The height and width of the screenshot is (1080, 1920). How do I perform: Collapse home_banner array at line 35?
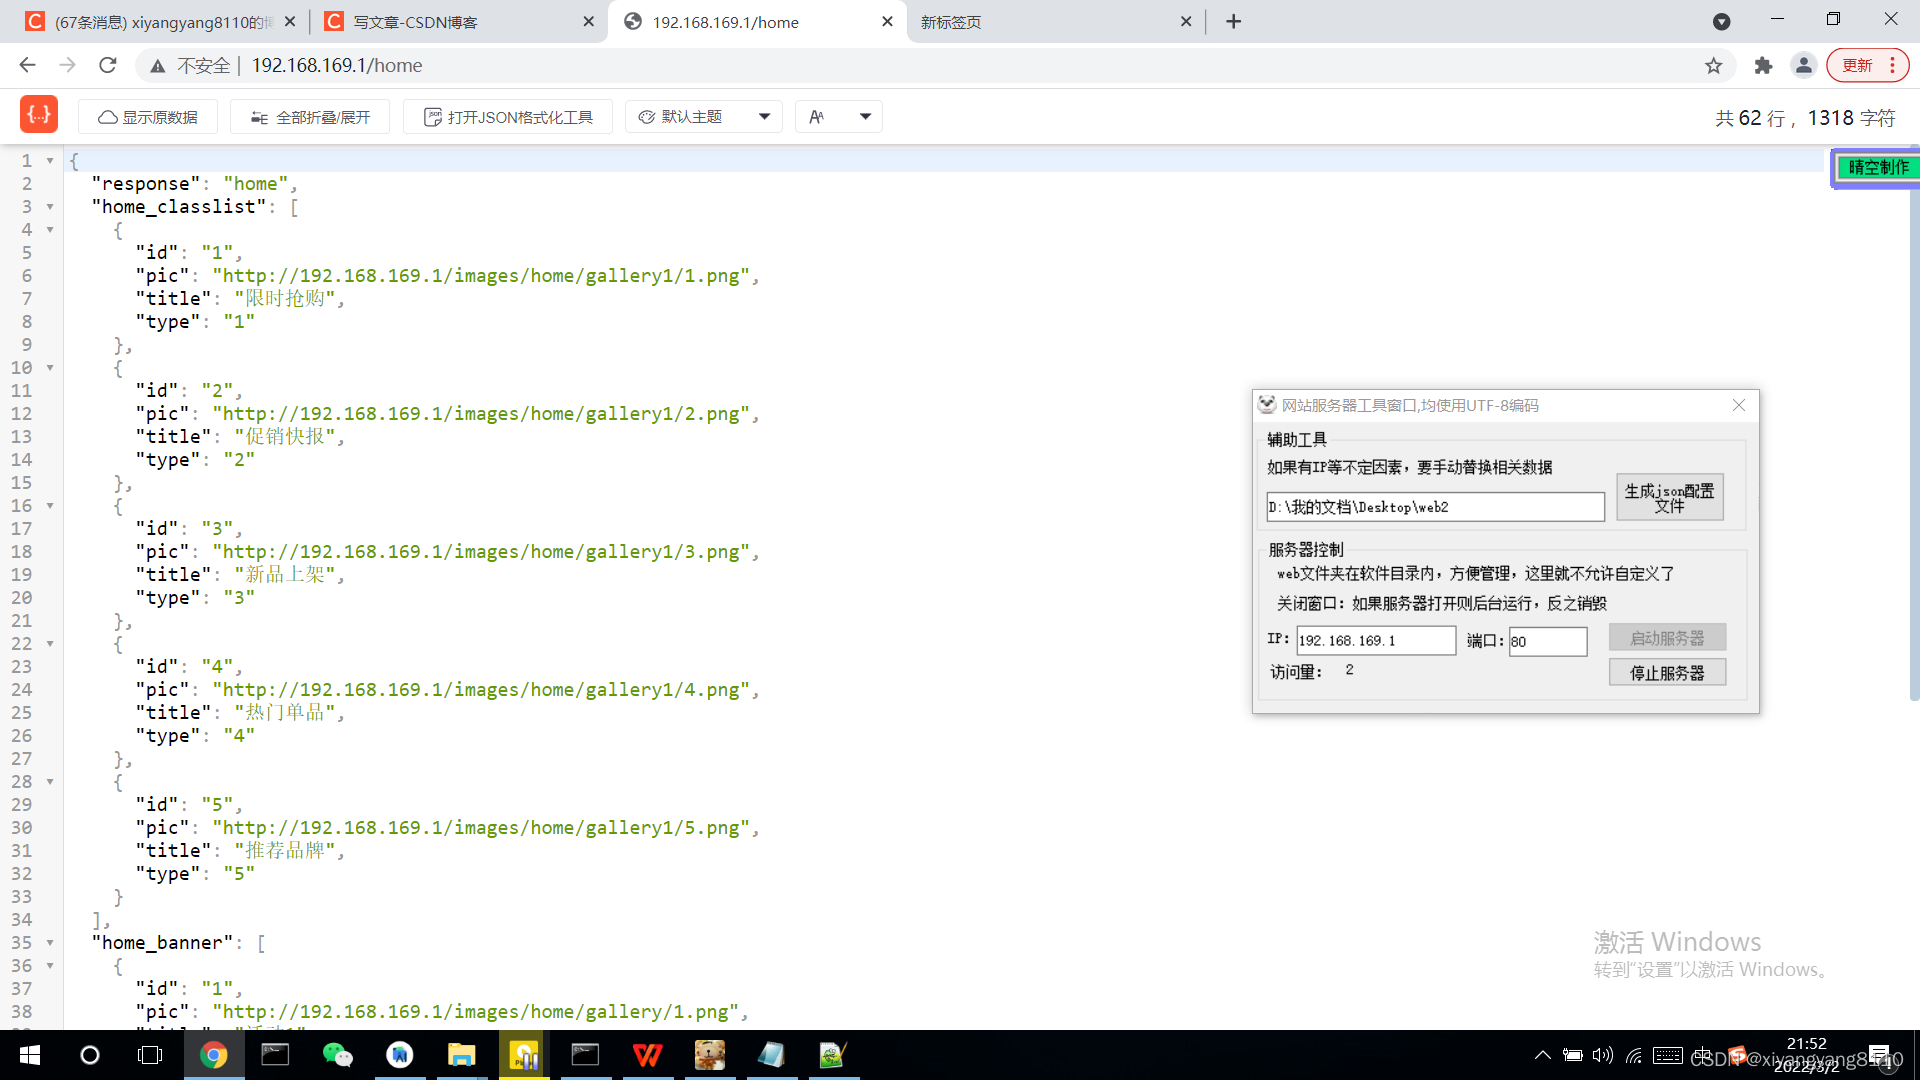tap(50, 943)
